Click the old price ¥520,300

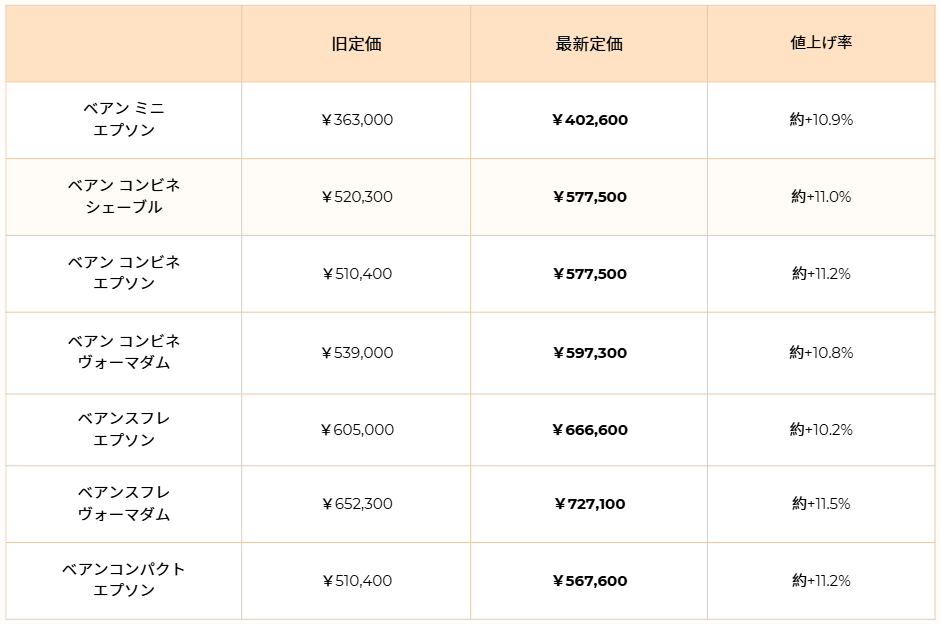357,197
